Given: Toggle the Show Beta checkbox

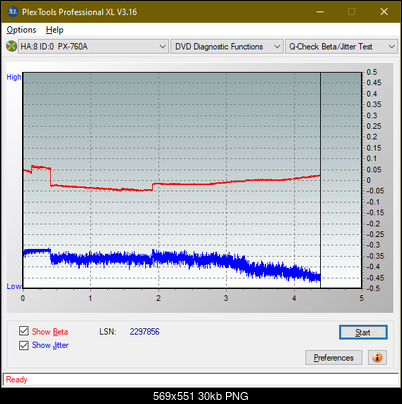Looking at the screenshot, I should [24, 331].
